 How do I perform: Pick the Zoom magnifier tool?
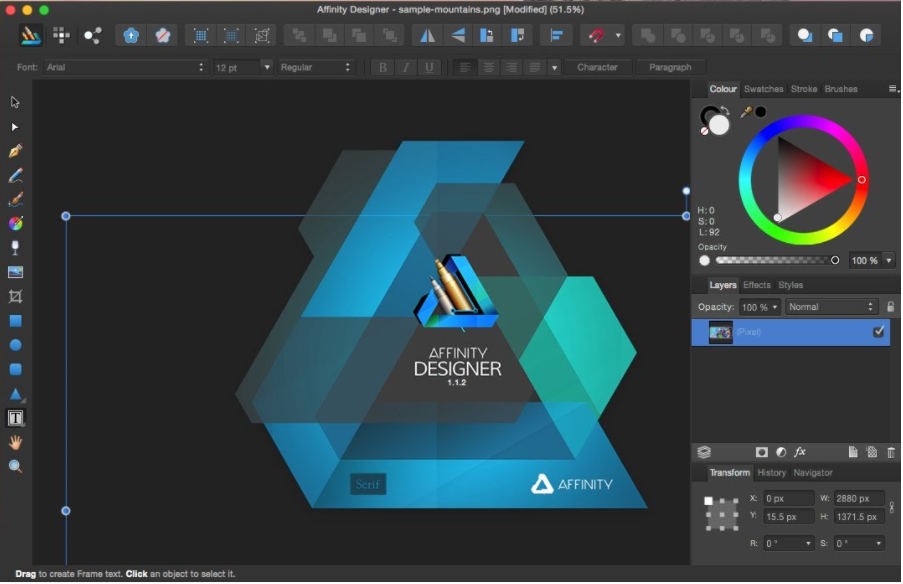point(15,467)
